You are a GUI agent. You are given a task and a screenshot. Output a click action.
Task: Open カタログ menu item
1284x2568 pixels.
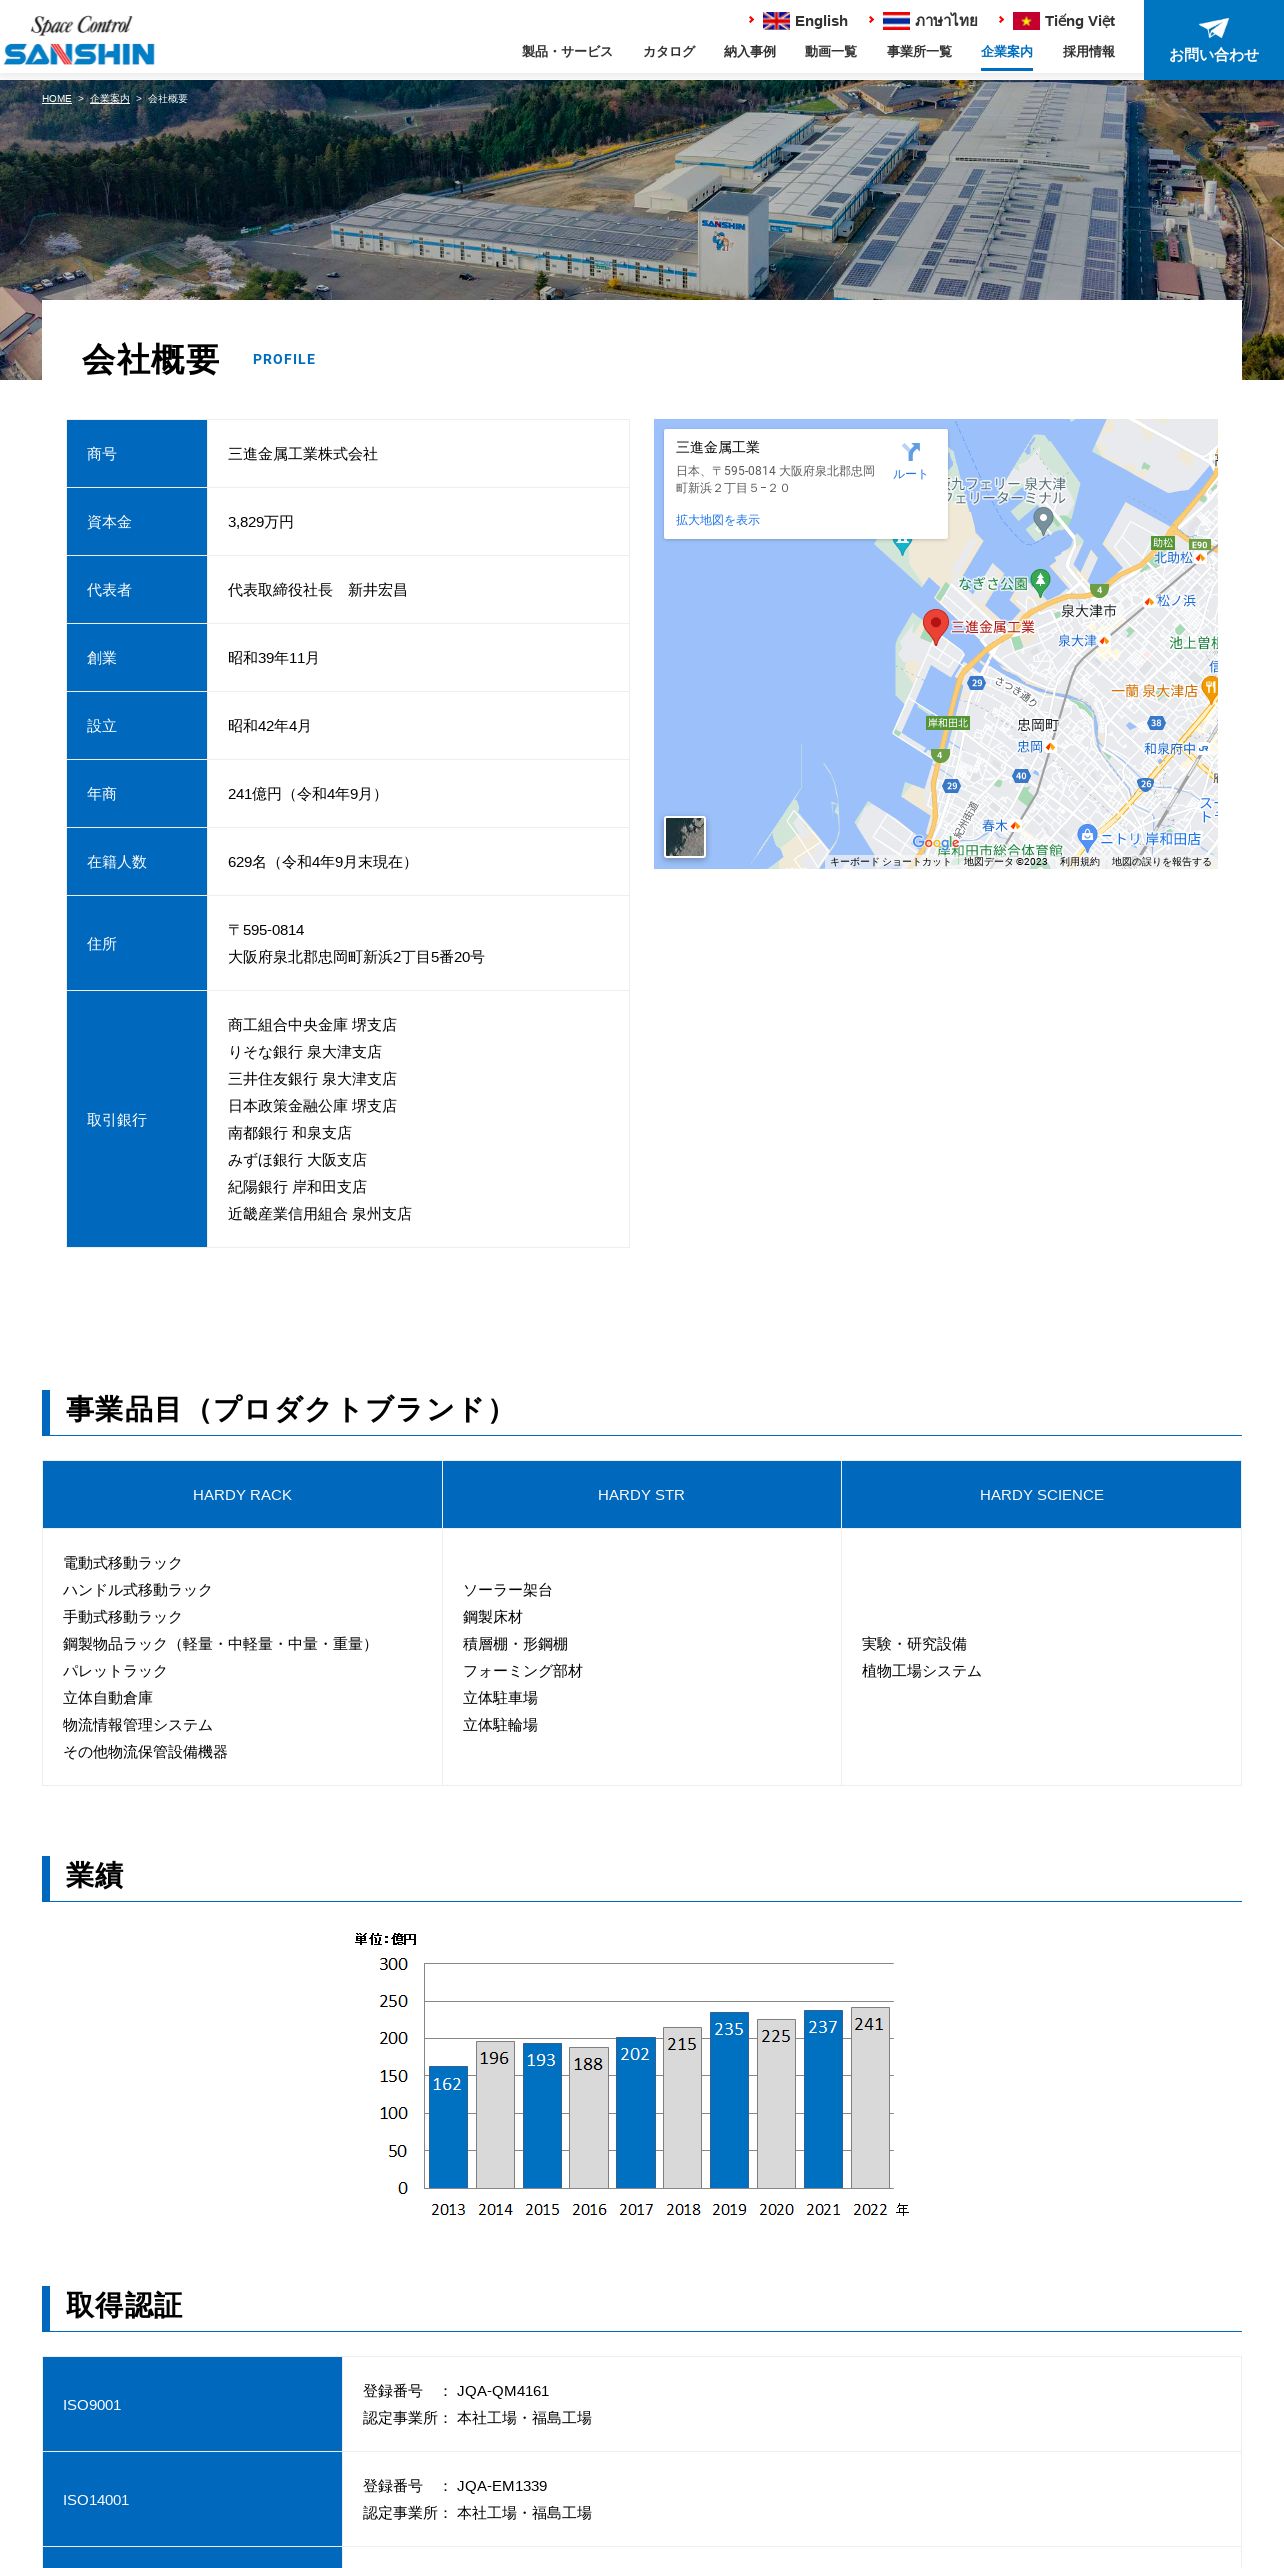click(x=669, y=52)
